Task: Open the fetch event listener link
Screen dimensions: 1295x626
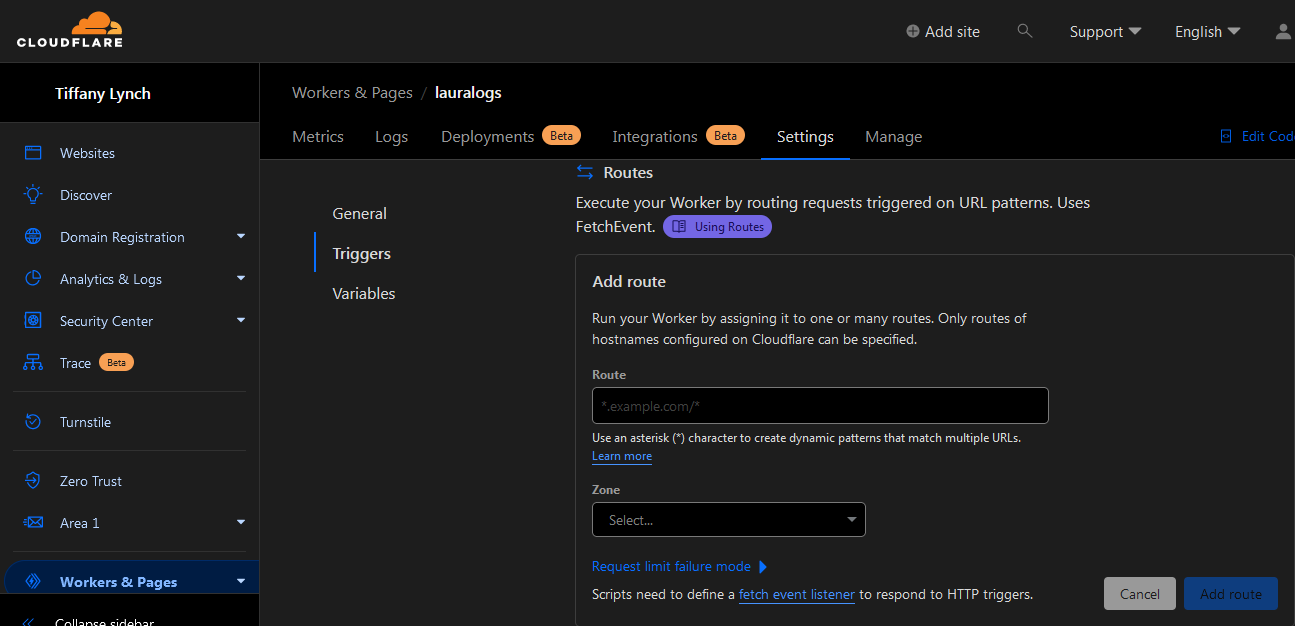Action: tap(796, 595)
